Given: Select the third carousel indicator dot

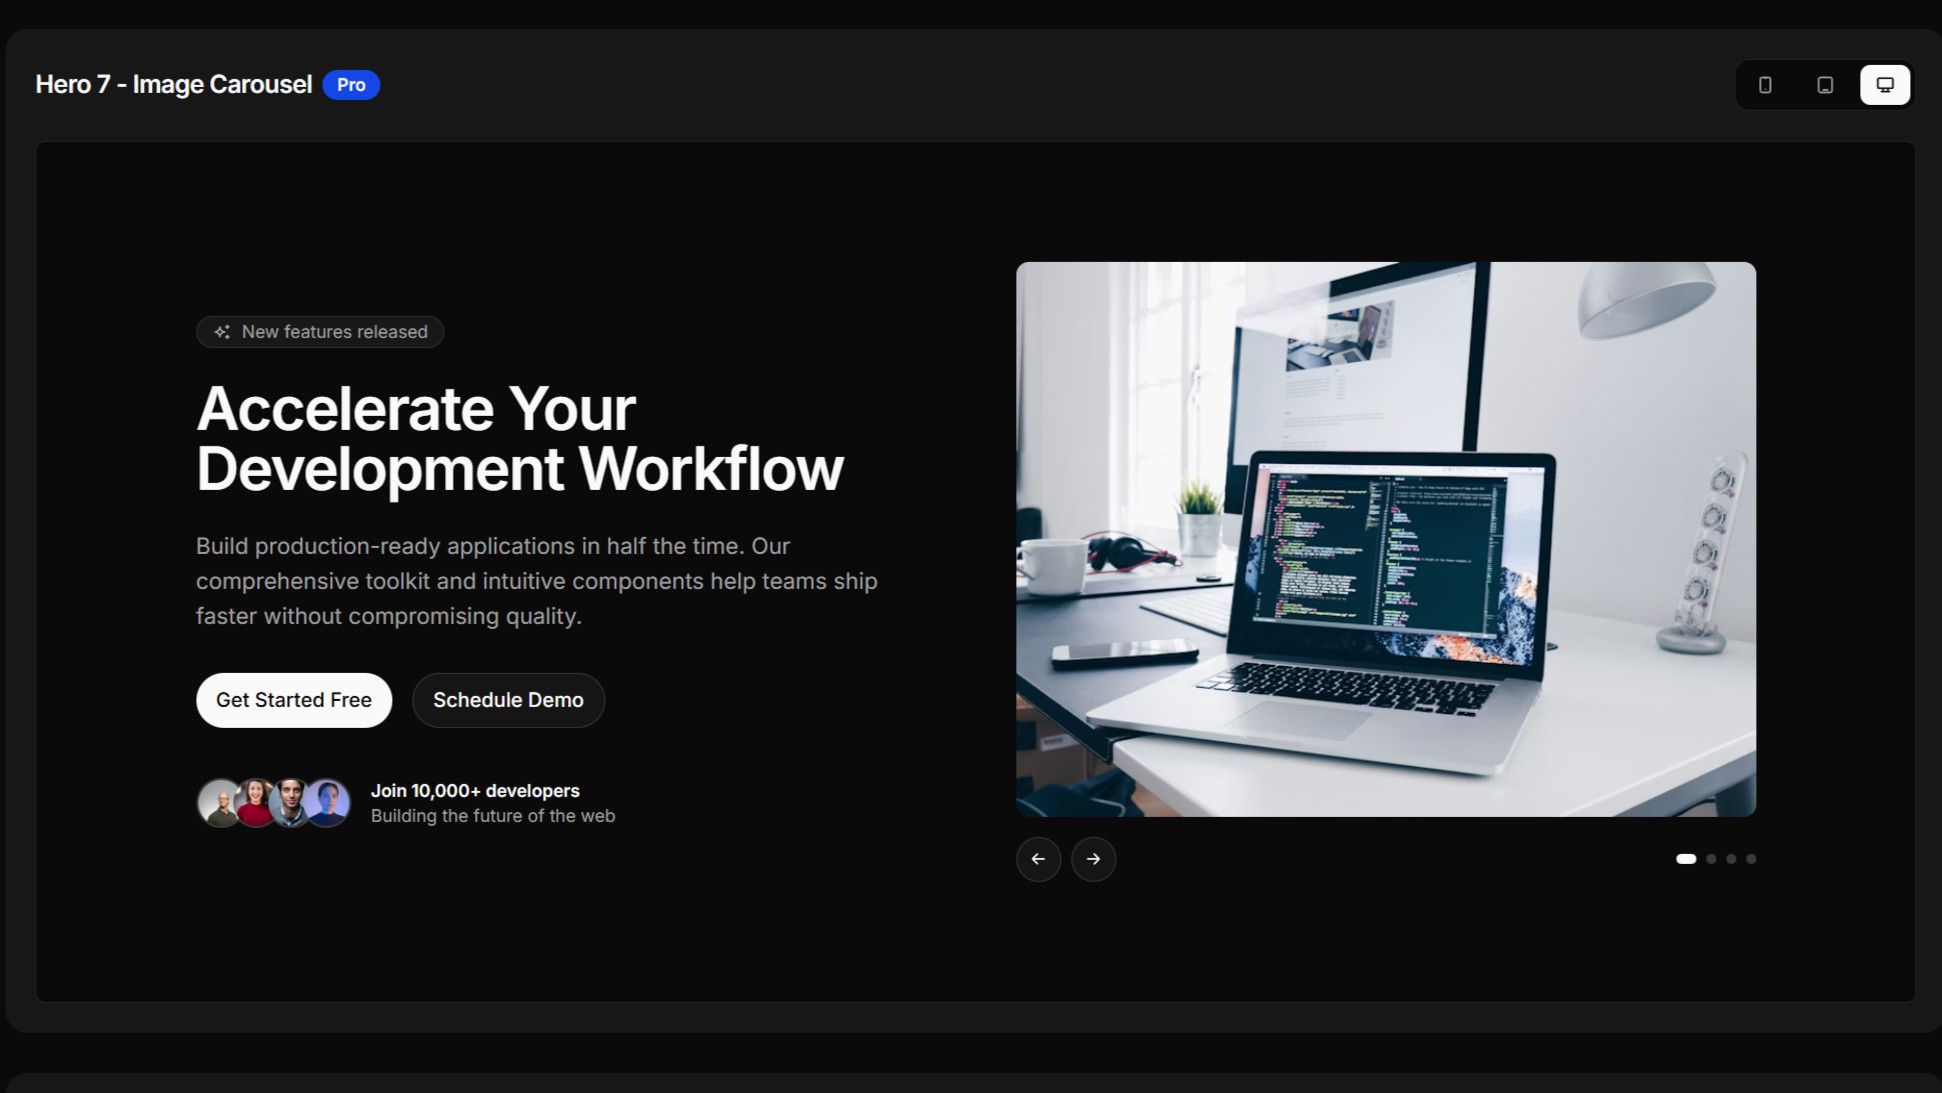Looking at the screenshot, I should point(1731,859).
